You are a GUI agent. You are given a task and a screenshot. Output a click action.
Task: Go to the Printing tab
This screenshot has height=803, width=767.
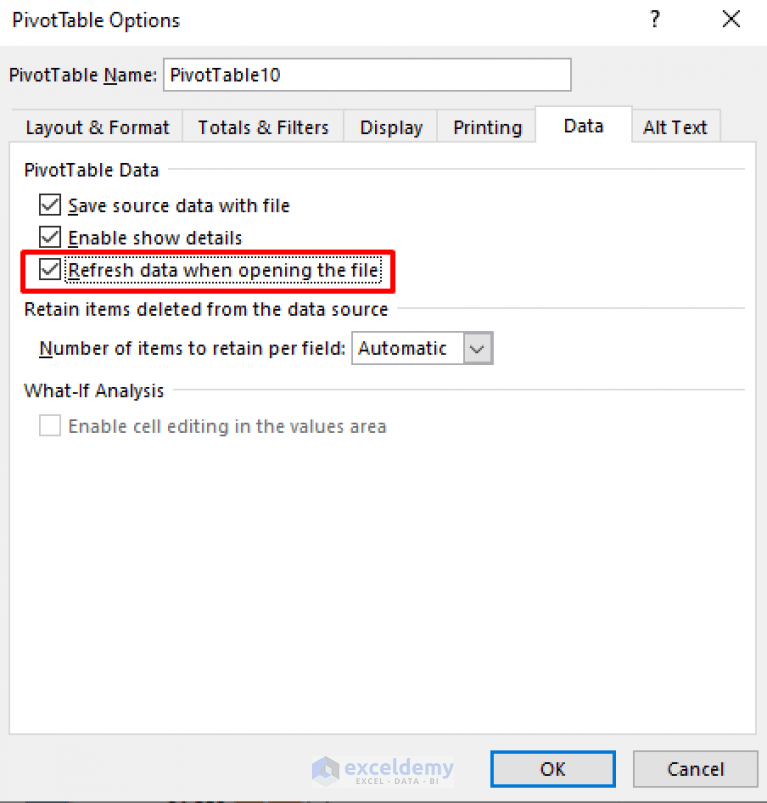pyautogui.click(x=487, y=127)
